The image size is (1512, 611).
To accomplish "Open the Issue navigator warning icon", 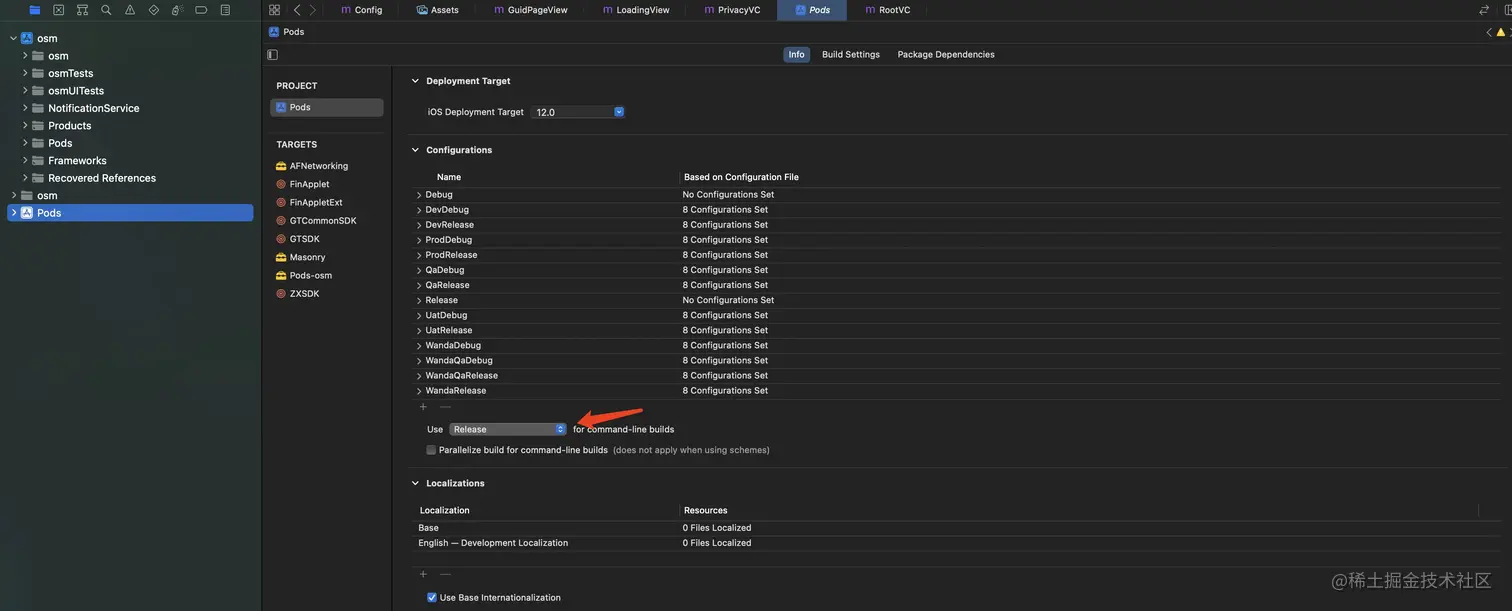I will coord(130,10).
